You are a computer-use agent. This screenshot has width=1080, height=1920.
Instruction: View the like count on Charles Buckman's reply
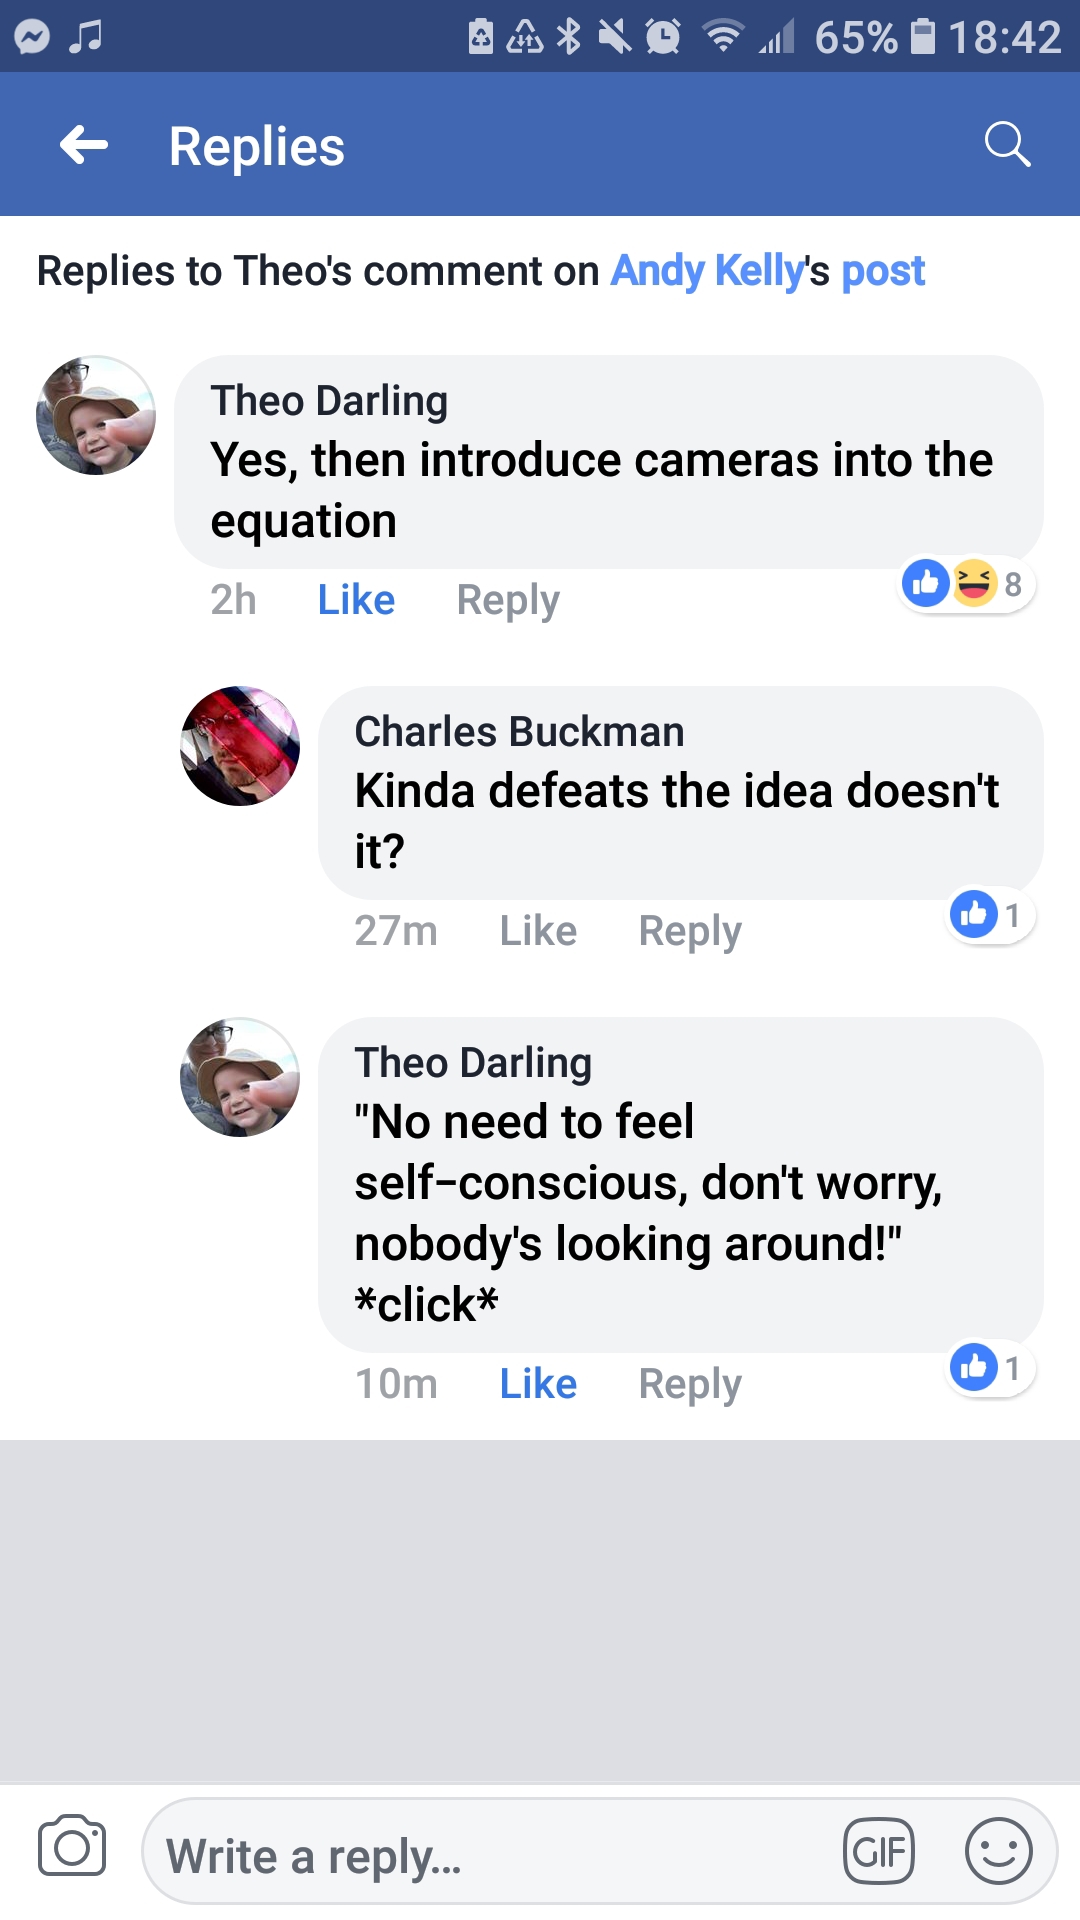[989, 915]
